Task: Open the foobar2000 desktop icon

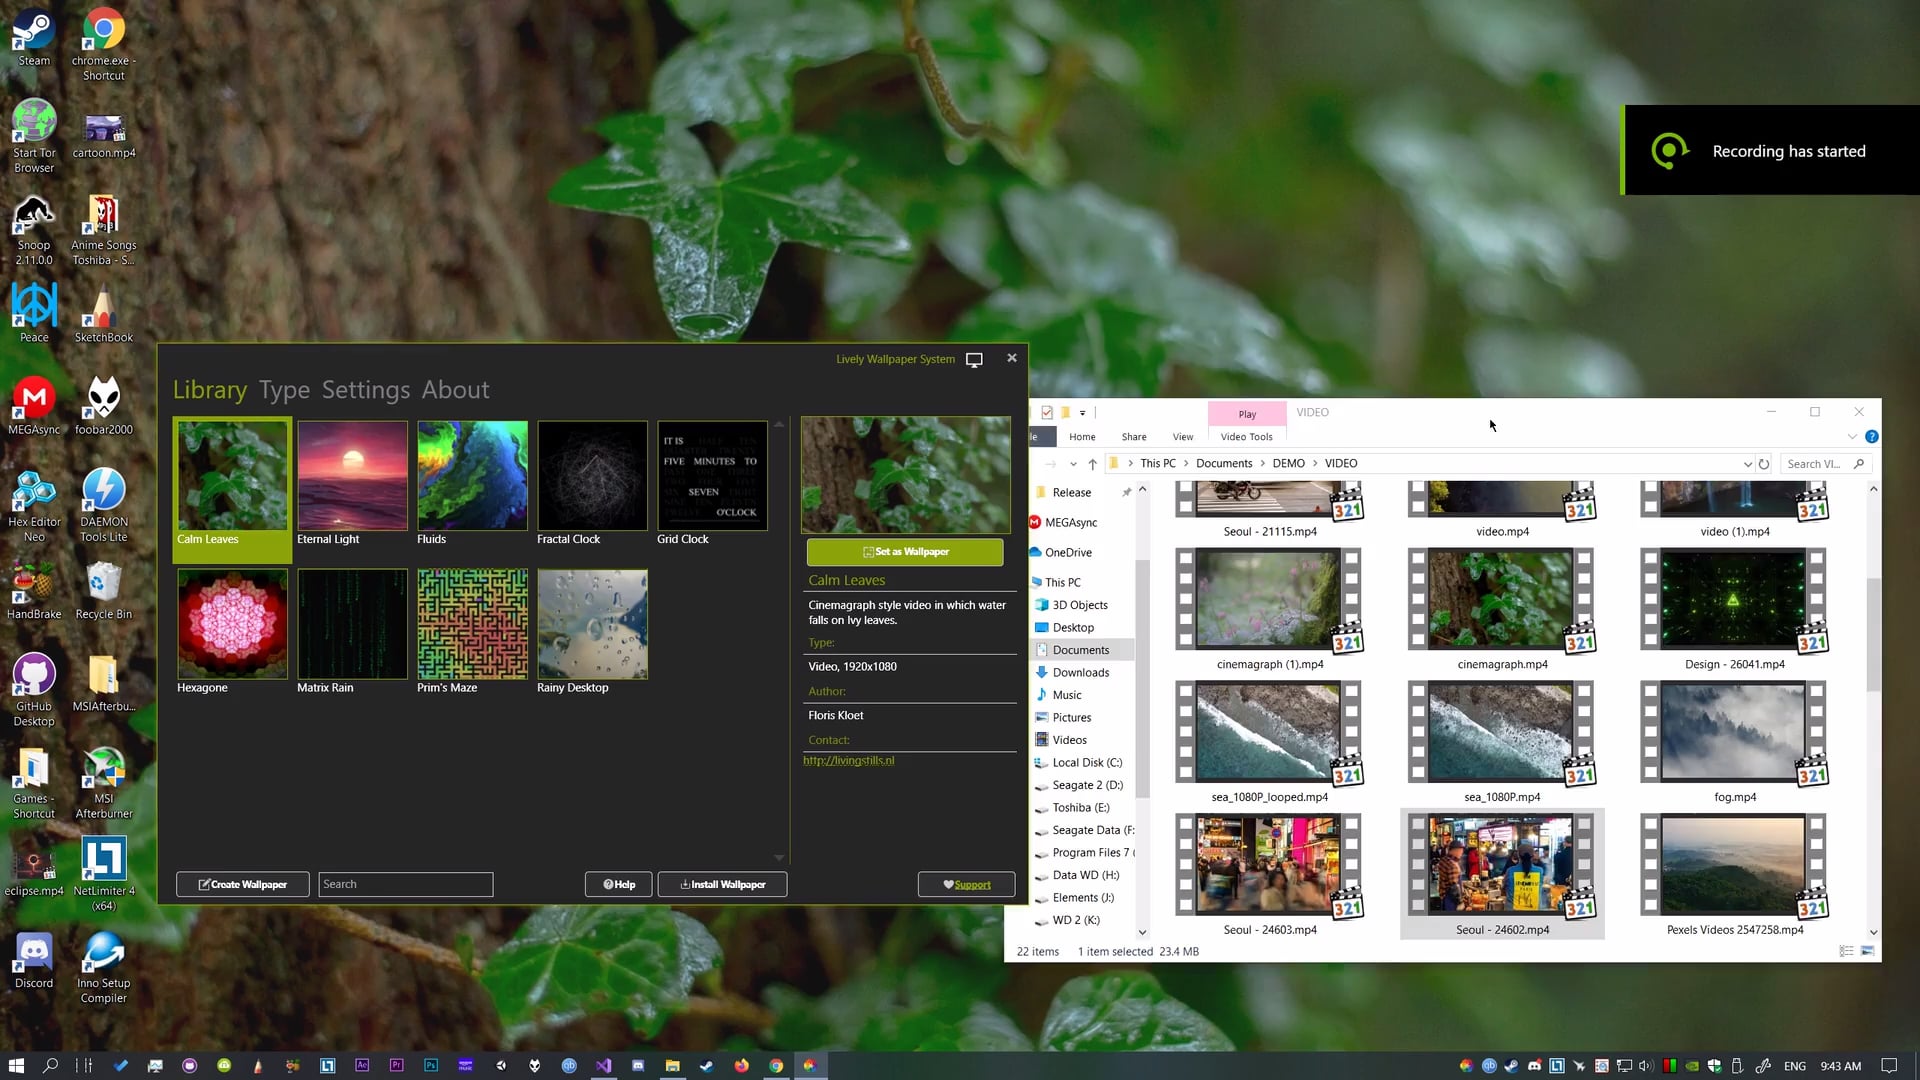Action: point(104,407)
